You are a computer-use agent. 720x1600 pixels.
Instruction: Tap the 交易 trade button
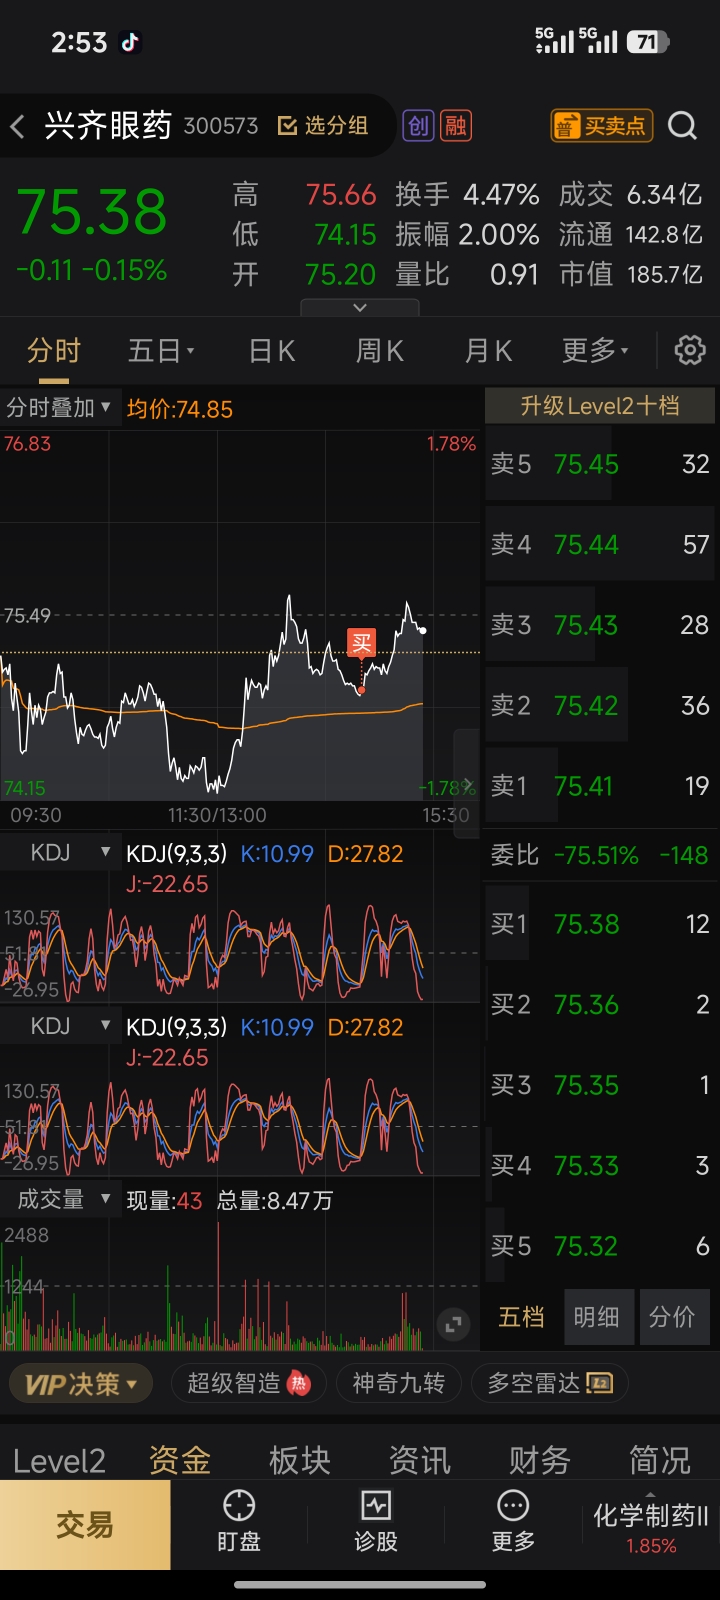point(85,1525)
